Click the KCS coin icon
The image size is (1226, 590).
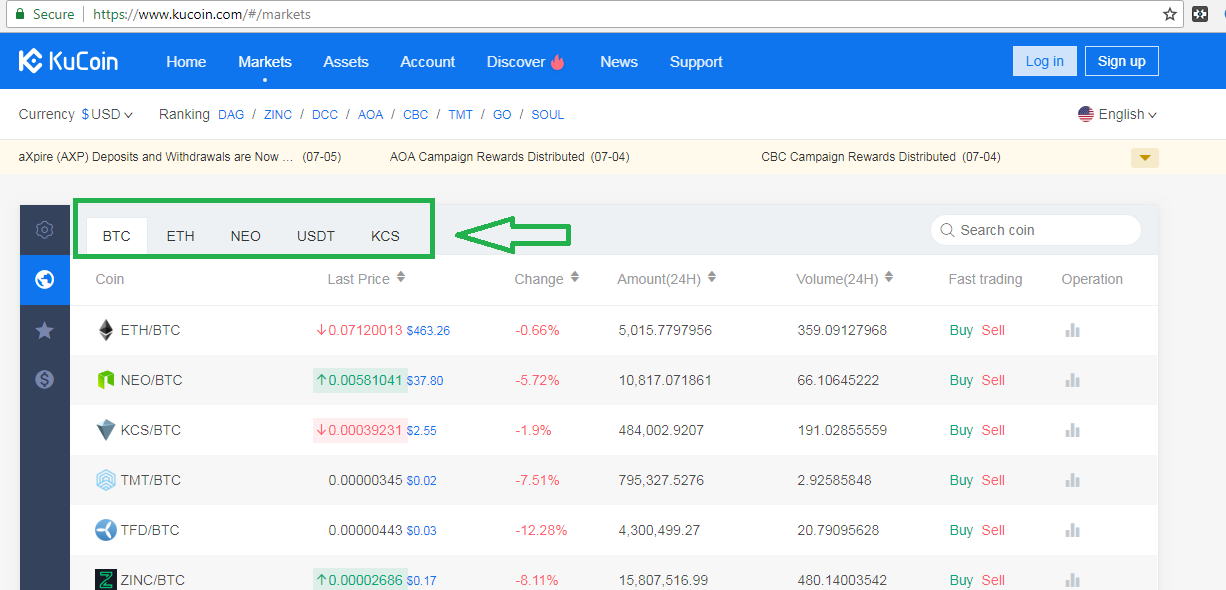click(105, 430)
